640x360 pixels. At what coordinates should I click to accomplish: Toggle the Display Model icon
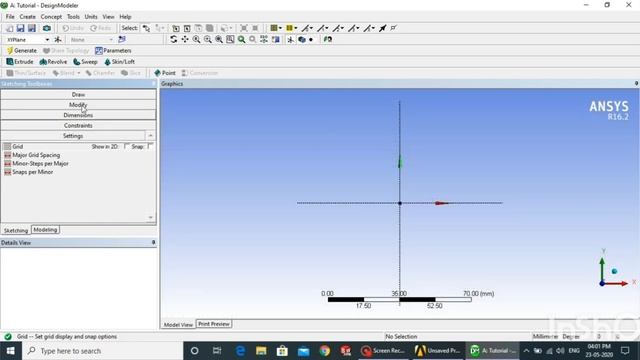pos(302,40)
